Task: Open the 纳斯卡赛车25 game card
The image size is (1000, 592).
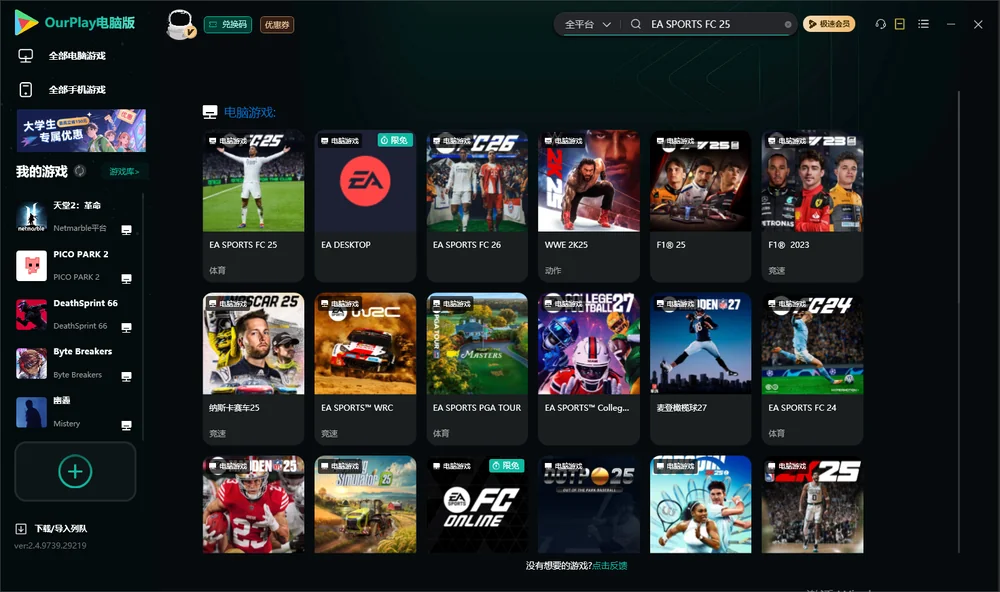Action: (253, 369)
